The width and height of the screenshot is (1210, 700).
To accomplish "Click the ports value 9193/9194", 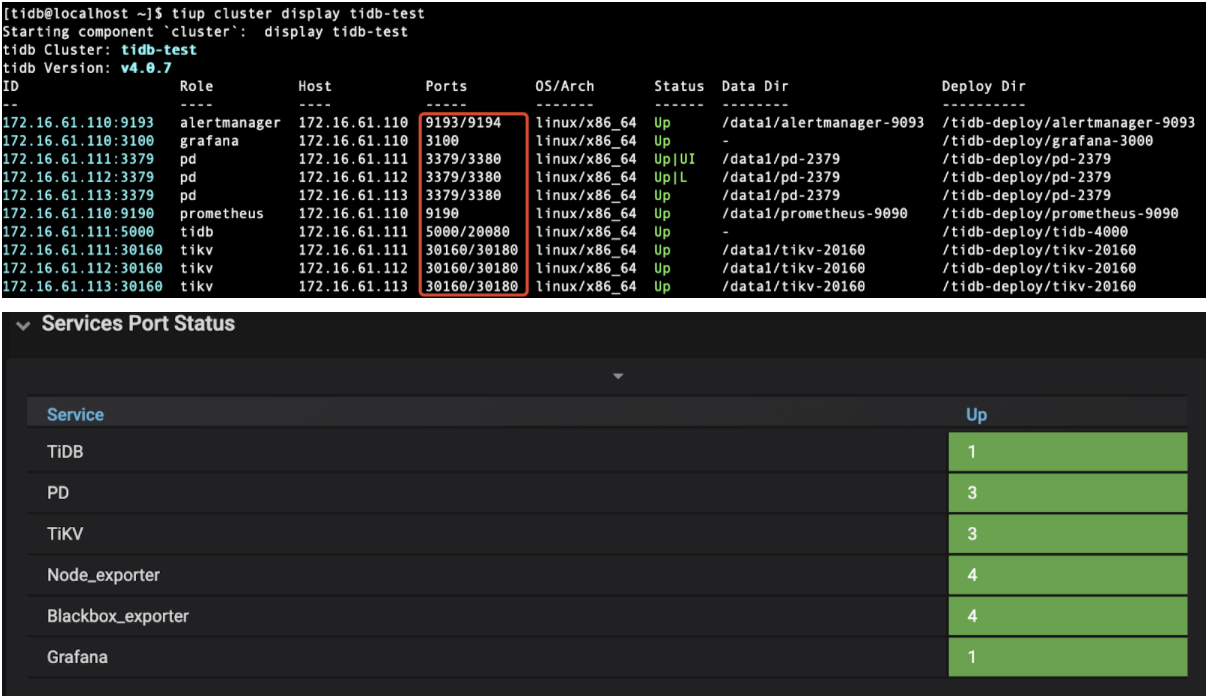I will [463, 122].
